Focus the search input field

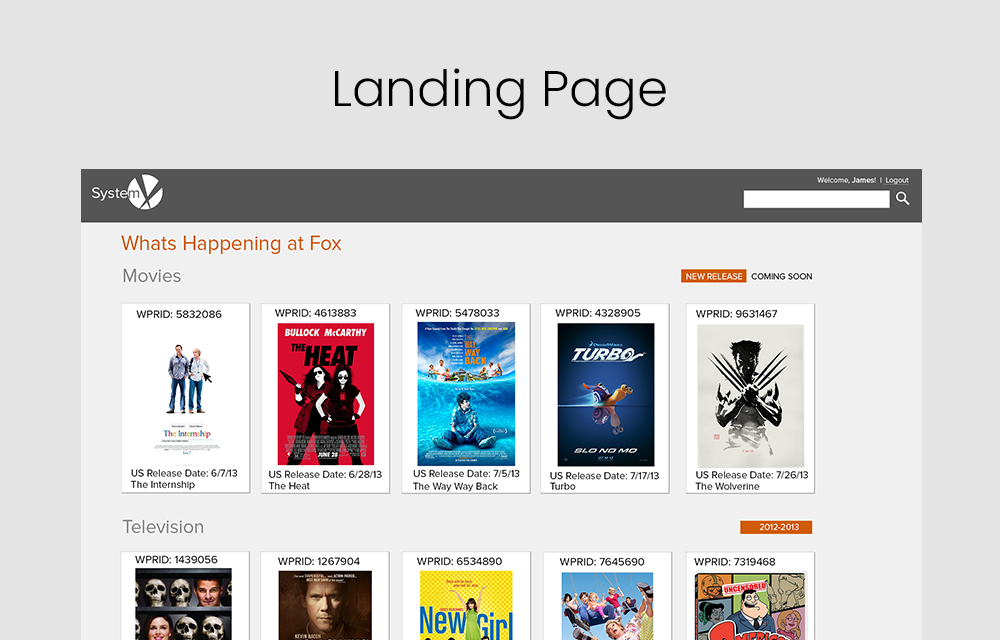[x=816, y=200]
